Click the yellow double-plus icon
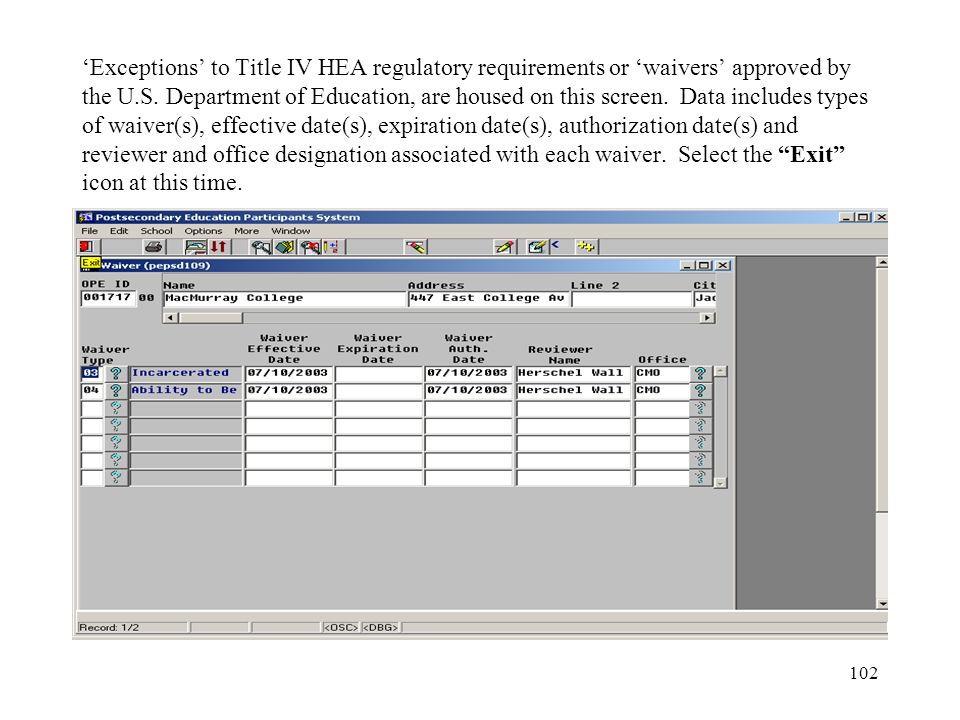The height and width of the screenshot is (720, 960). (x=586, y=247)
